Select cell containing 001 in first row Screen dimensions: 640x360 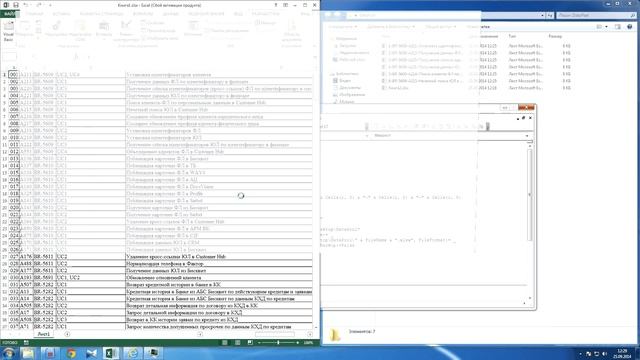(x=13, y=75)
